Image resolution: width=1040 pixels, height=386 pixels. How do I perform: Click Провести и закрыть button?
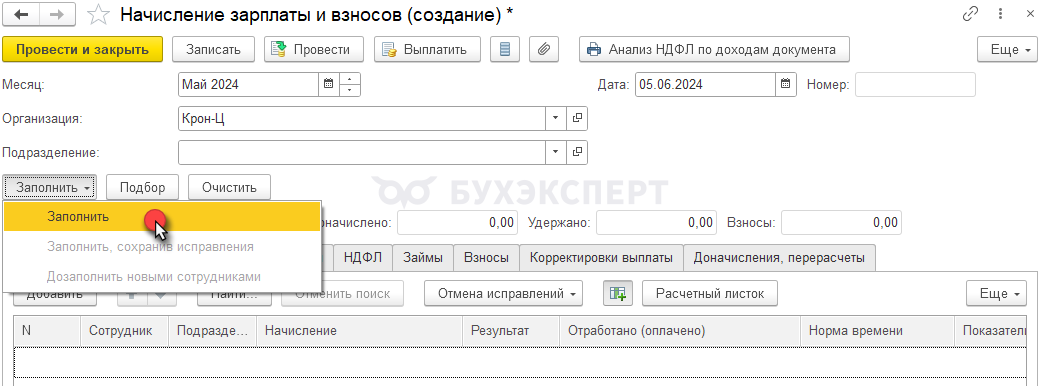[82, 49]
